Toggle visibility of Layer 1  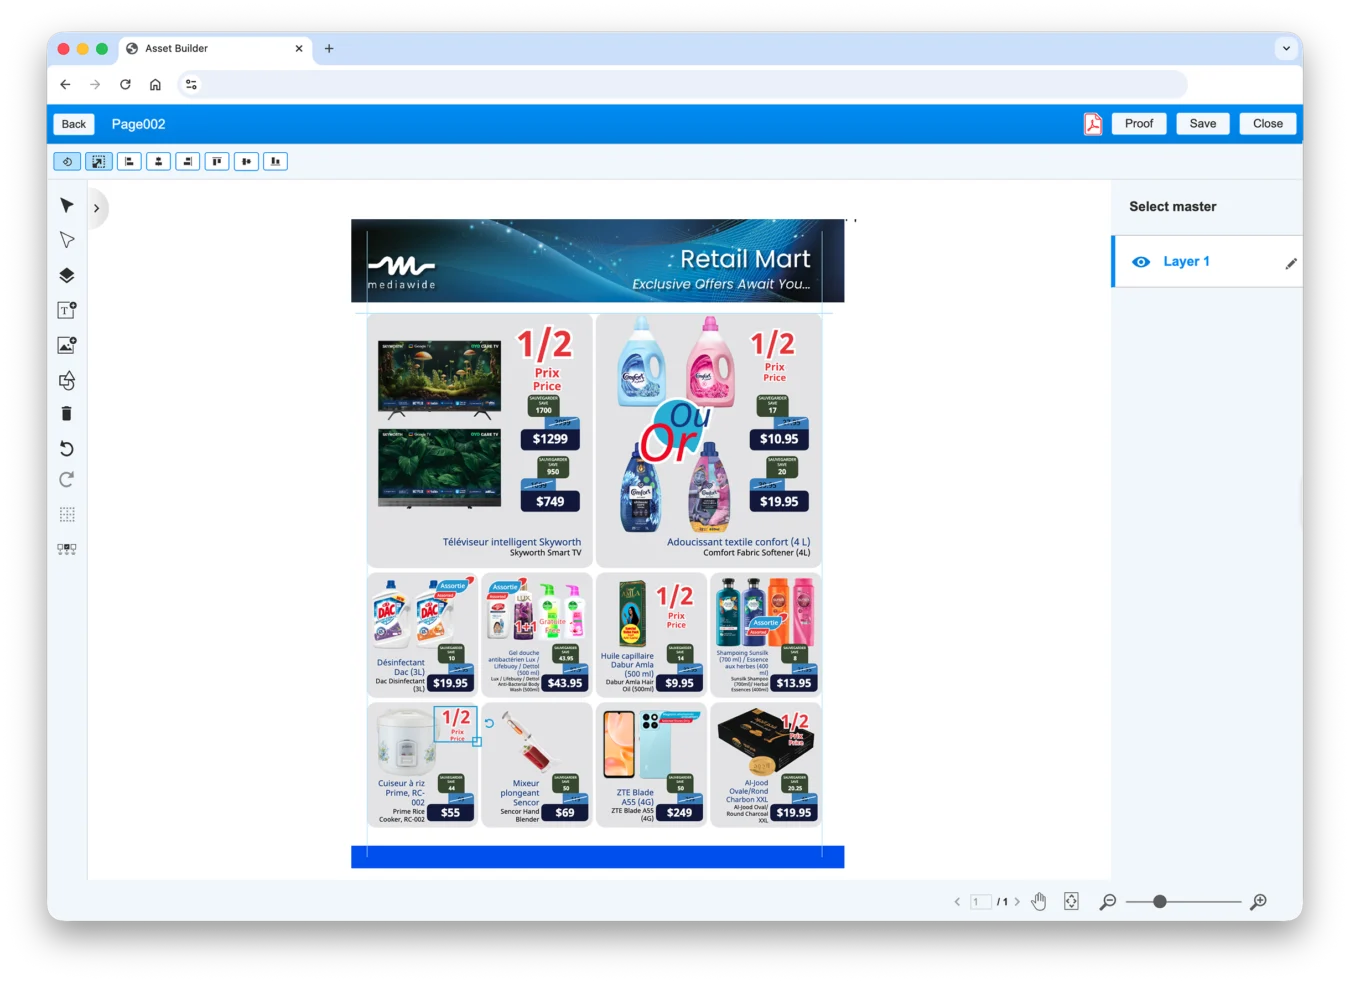pyautogui.click(x=1140, y=261)
